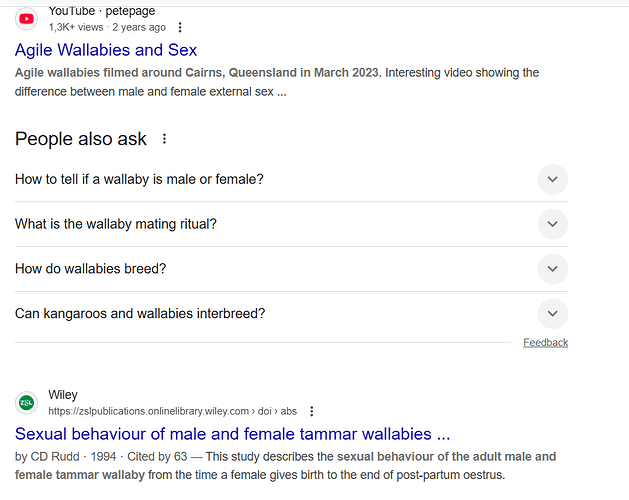Screen dimensions: 629x500
Task: Click 'How to tell if a wallaby is male or female?' question
Action: tap(139, 179)
